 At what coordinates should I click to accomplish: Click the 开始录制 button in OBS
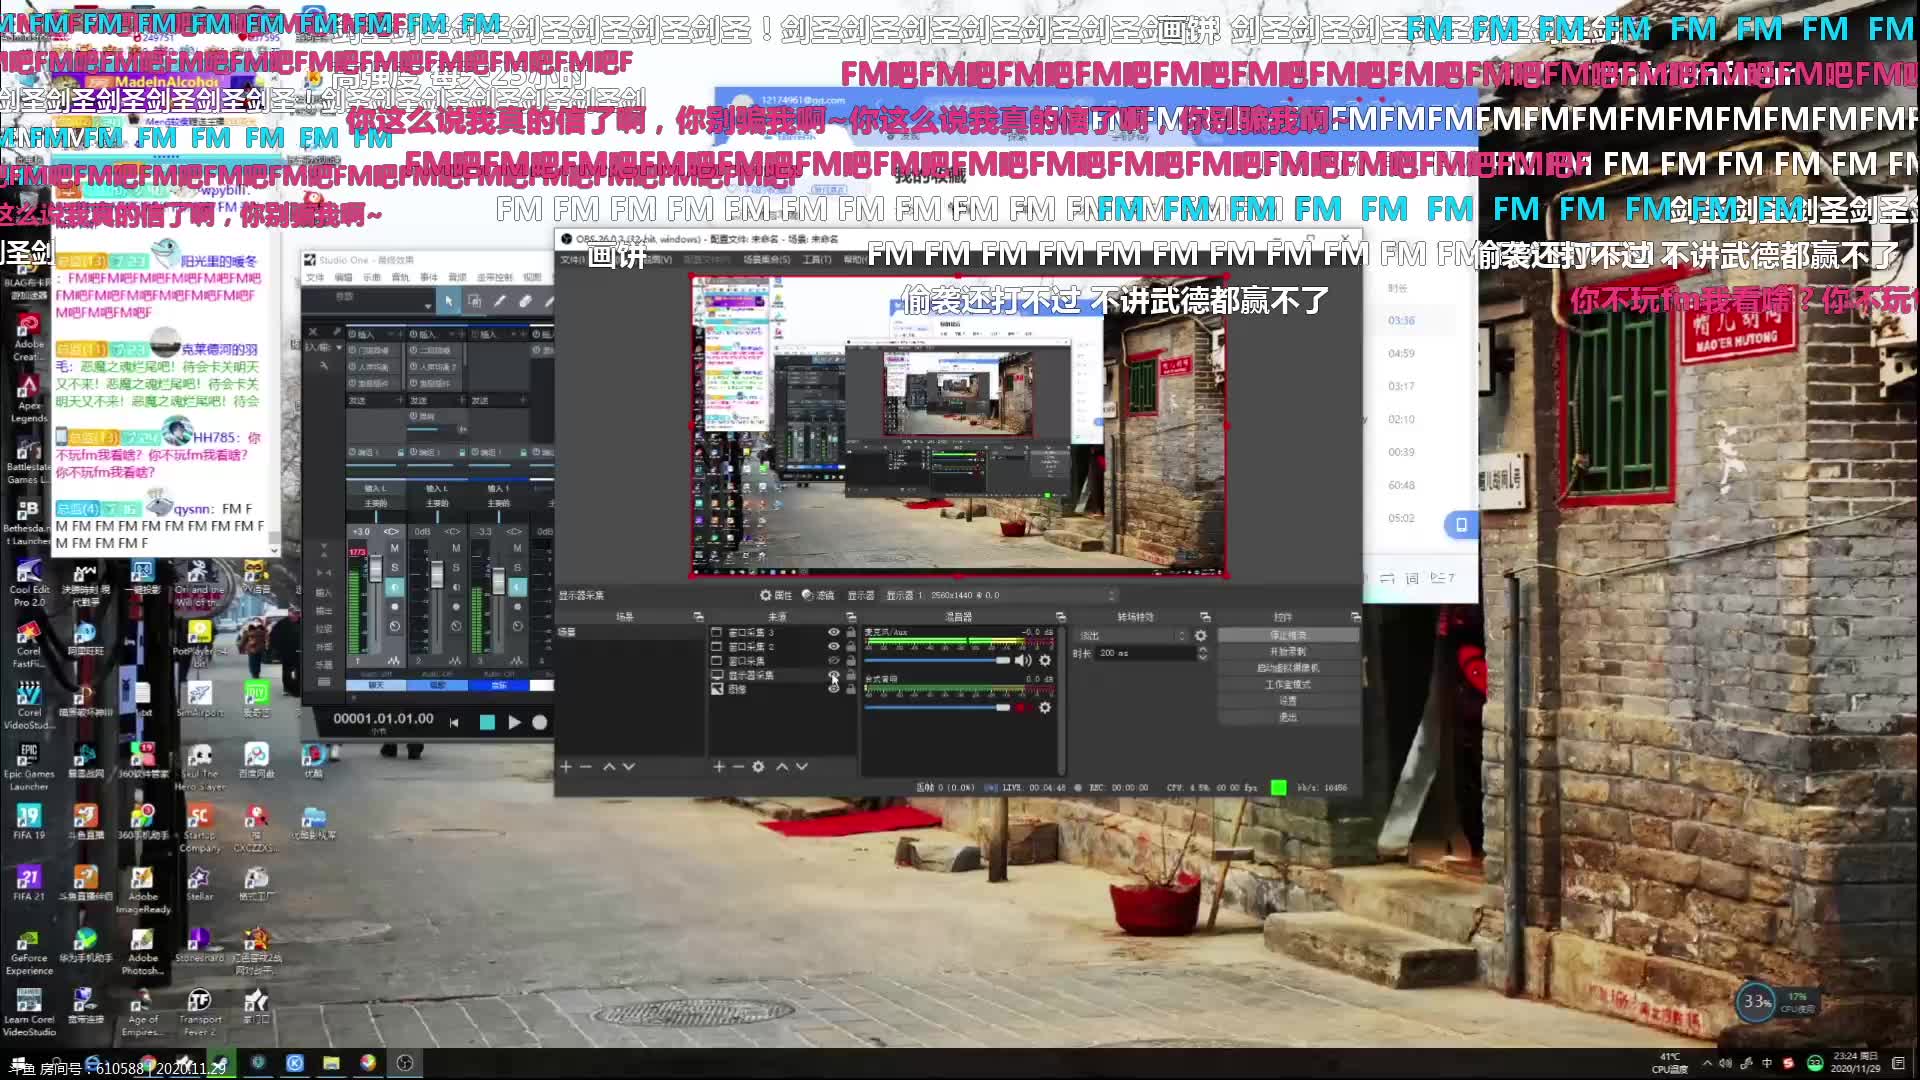coord(1287,652)
